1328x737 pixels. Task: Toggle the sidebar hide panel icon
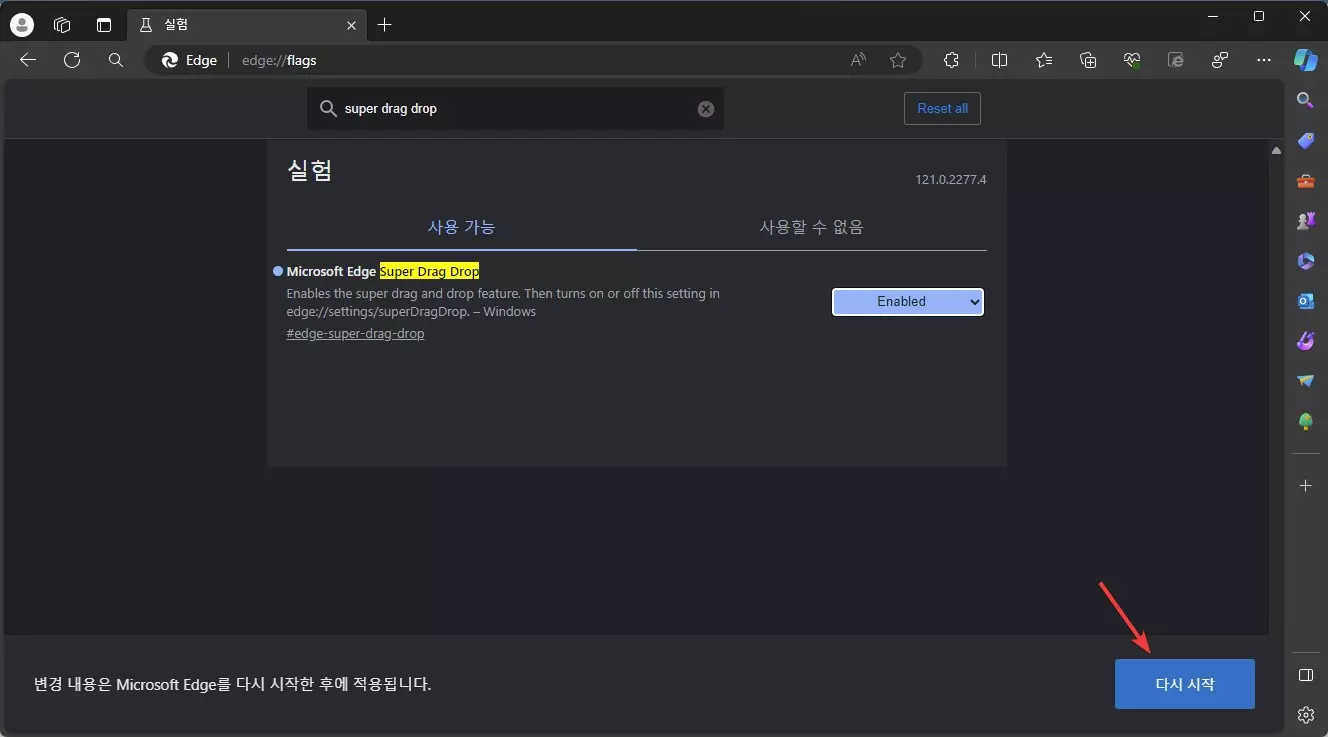(1305, 675)
